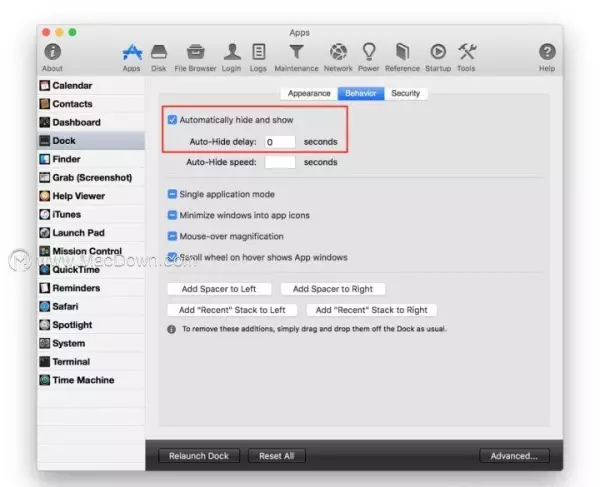Open the Startup toolbar section
Screen dimensions: 600x487
click(x=438, y=57)
